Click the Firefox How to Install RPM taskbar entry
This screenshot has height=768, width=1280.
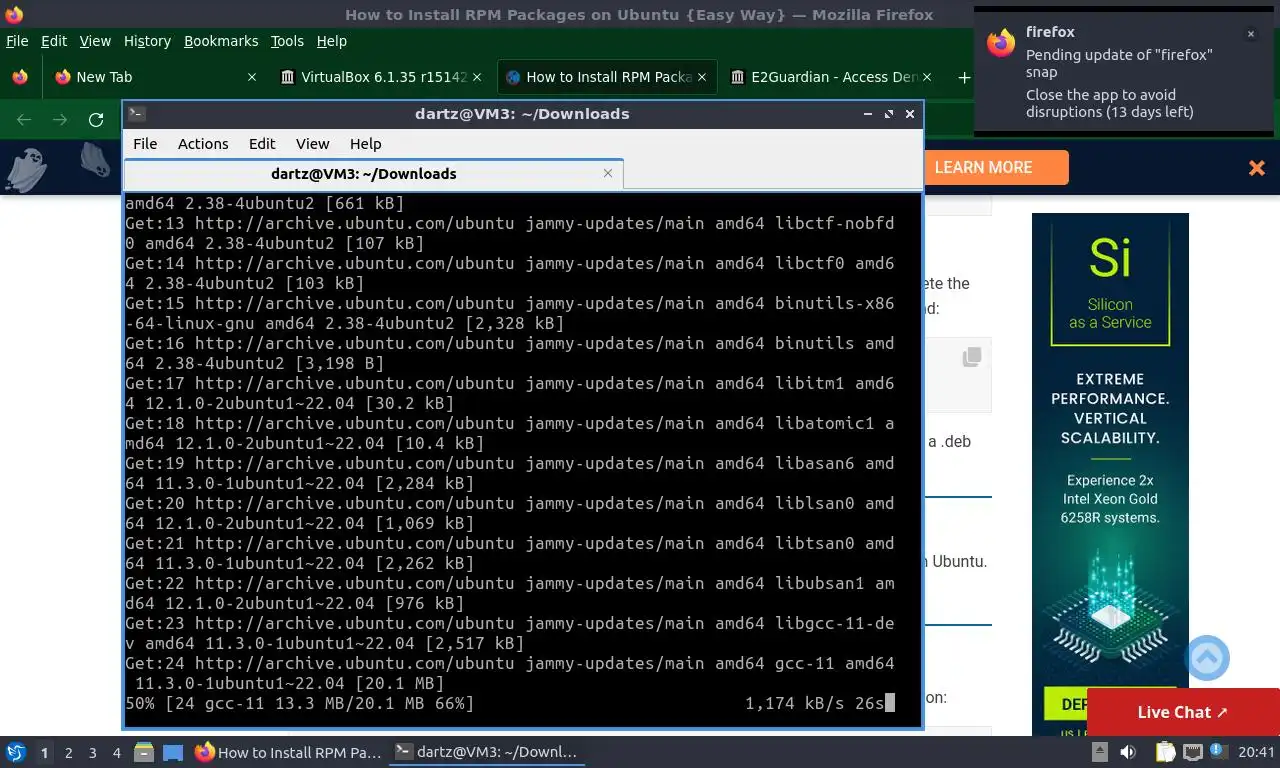tap(288, 752)
